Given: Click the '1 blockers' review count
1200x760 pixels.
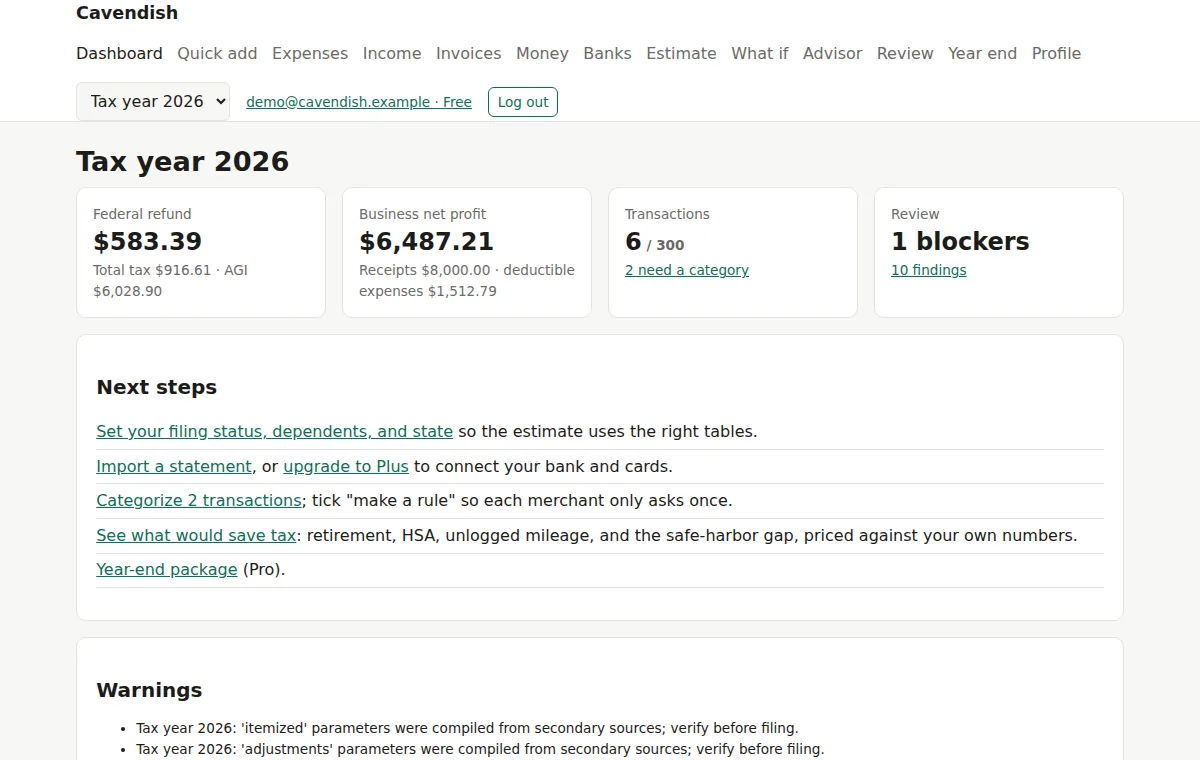Looking at the screenshot, I should [960, 241].
